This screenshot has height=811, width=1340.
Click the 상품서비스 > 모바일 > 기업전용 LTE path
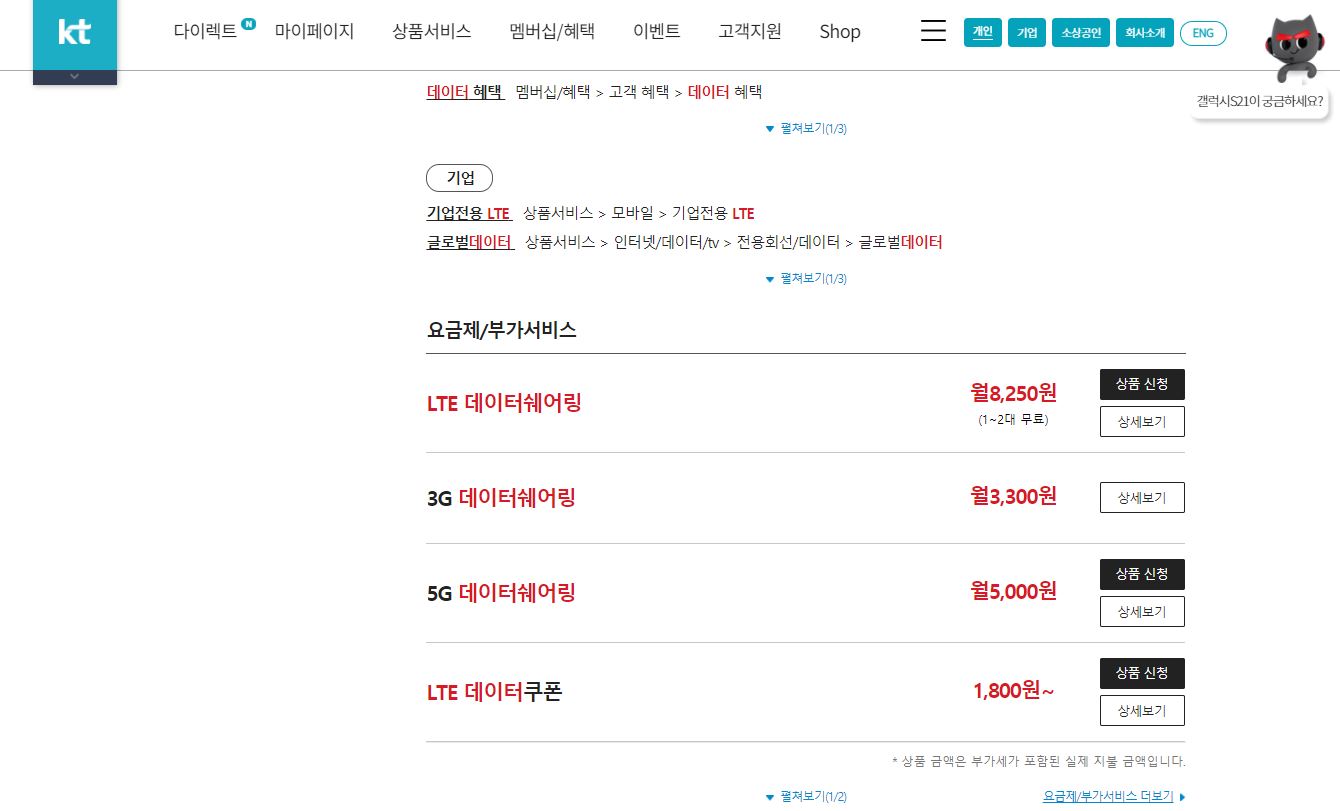click(x=639, y=213)
